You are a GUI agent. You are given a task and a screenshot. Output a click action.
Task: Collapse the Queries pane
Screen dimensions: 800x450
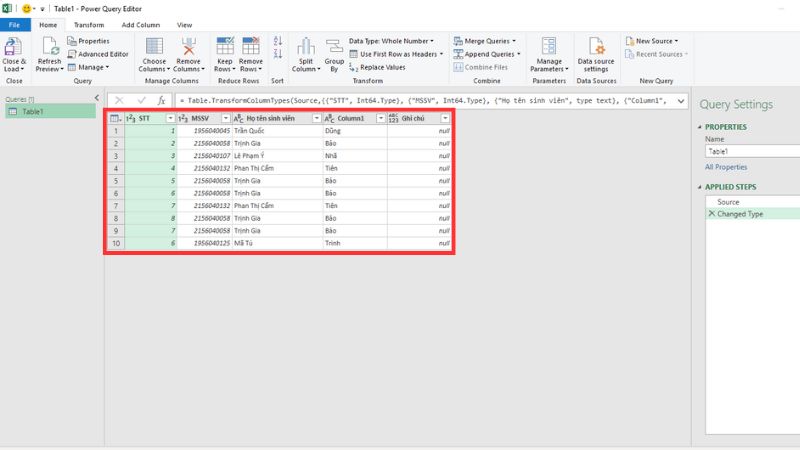coord(96,98)
